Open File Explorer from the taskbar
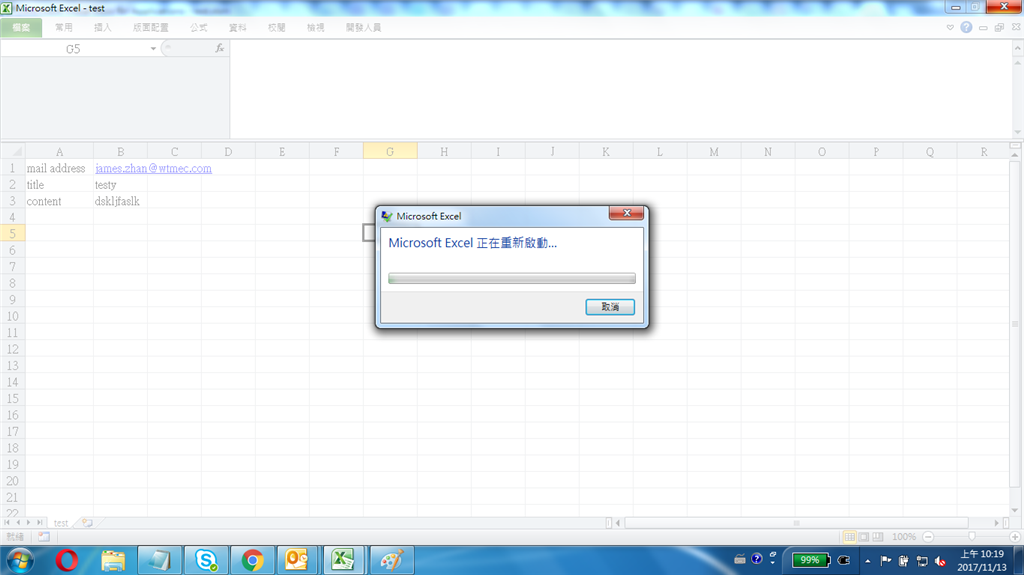Image resolution: width=1024 pixels, height=575 pixels. (x=113, y=560)
